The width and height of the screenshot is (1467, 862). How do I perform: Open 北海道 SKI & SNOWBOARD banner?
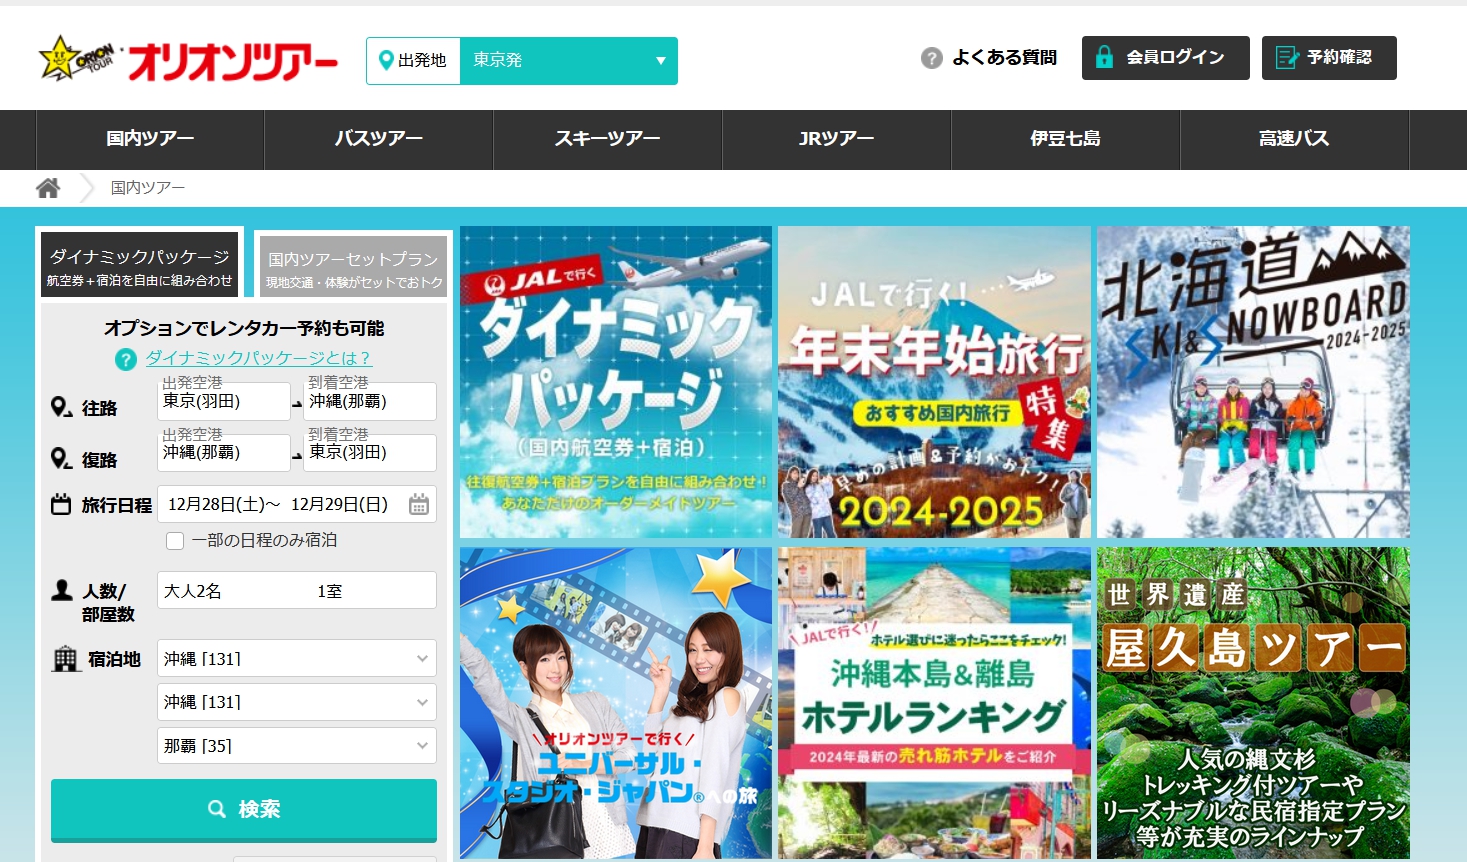point(1253,382)
